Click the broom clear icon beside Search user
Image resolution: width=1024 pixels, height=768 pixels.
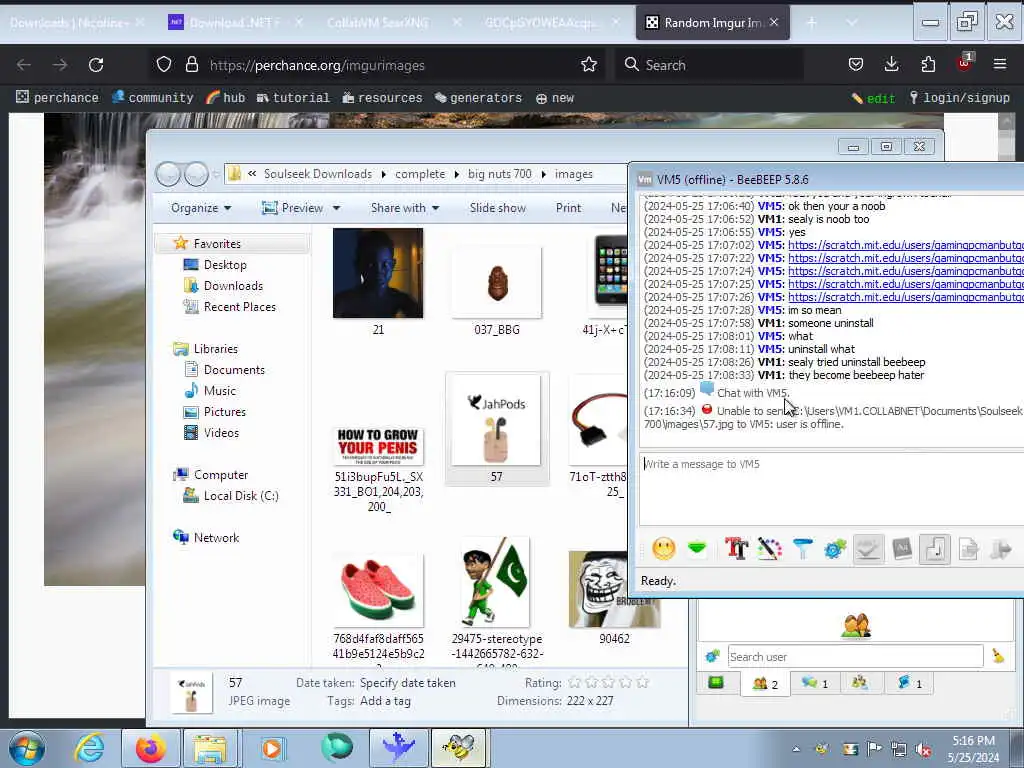click(x=998, y=656)
